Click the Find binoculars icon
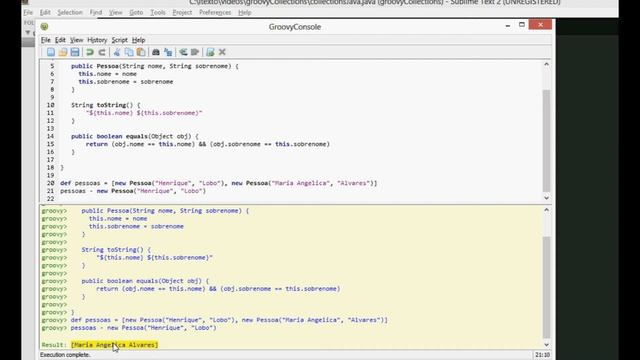Image resolution: width=640 pixels, height=360 pixels. (156, 52)
